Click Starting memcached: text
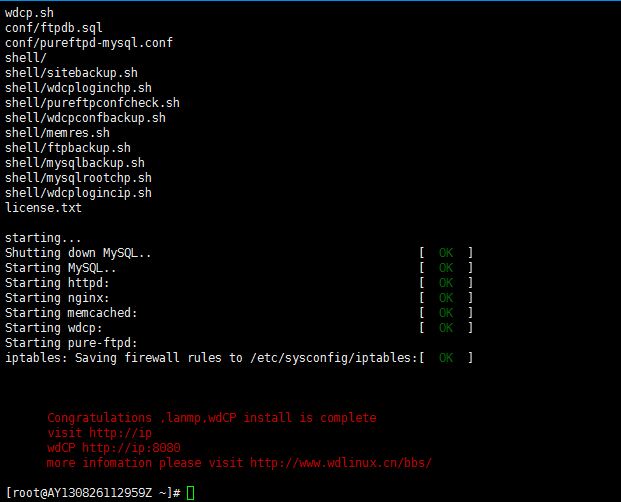621x502 pixels. 71,313
